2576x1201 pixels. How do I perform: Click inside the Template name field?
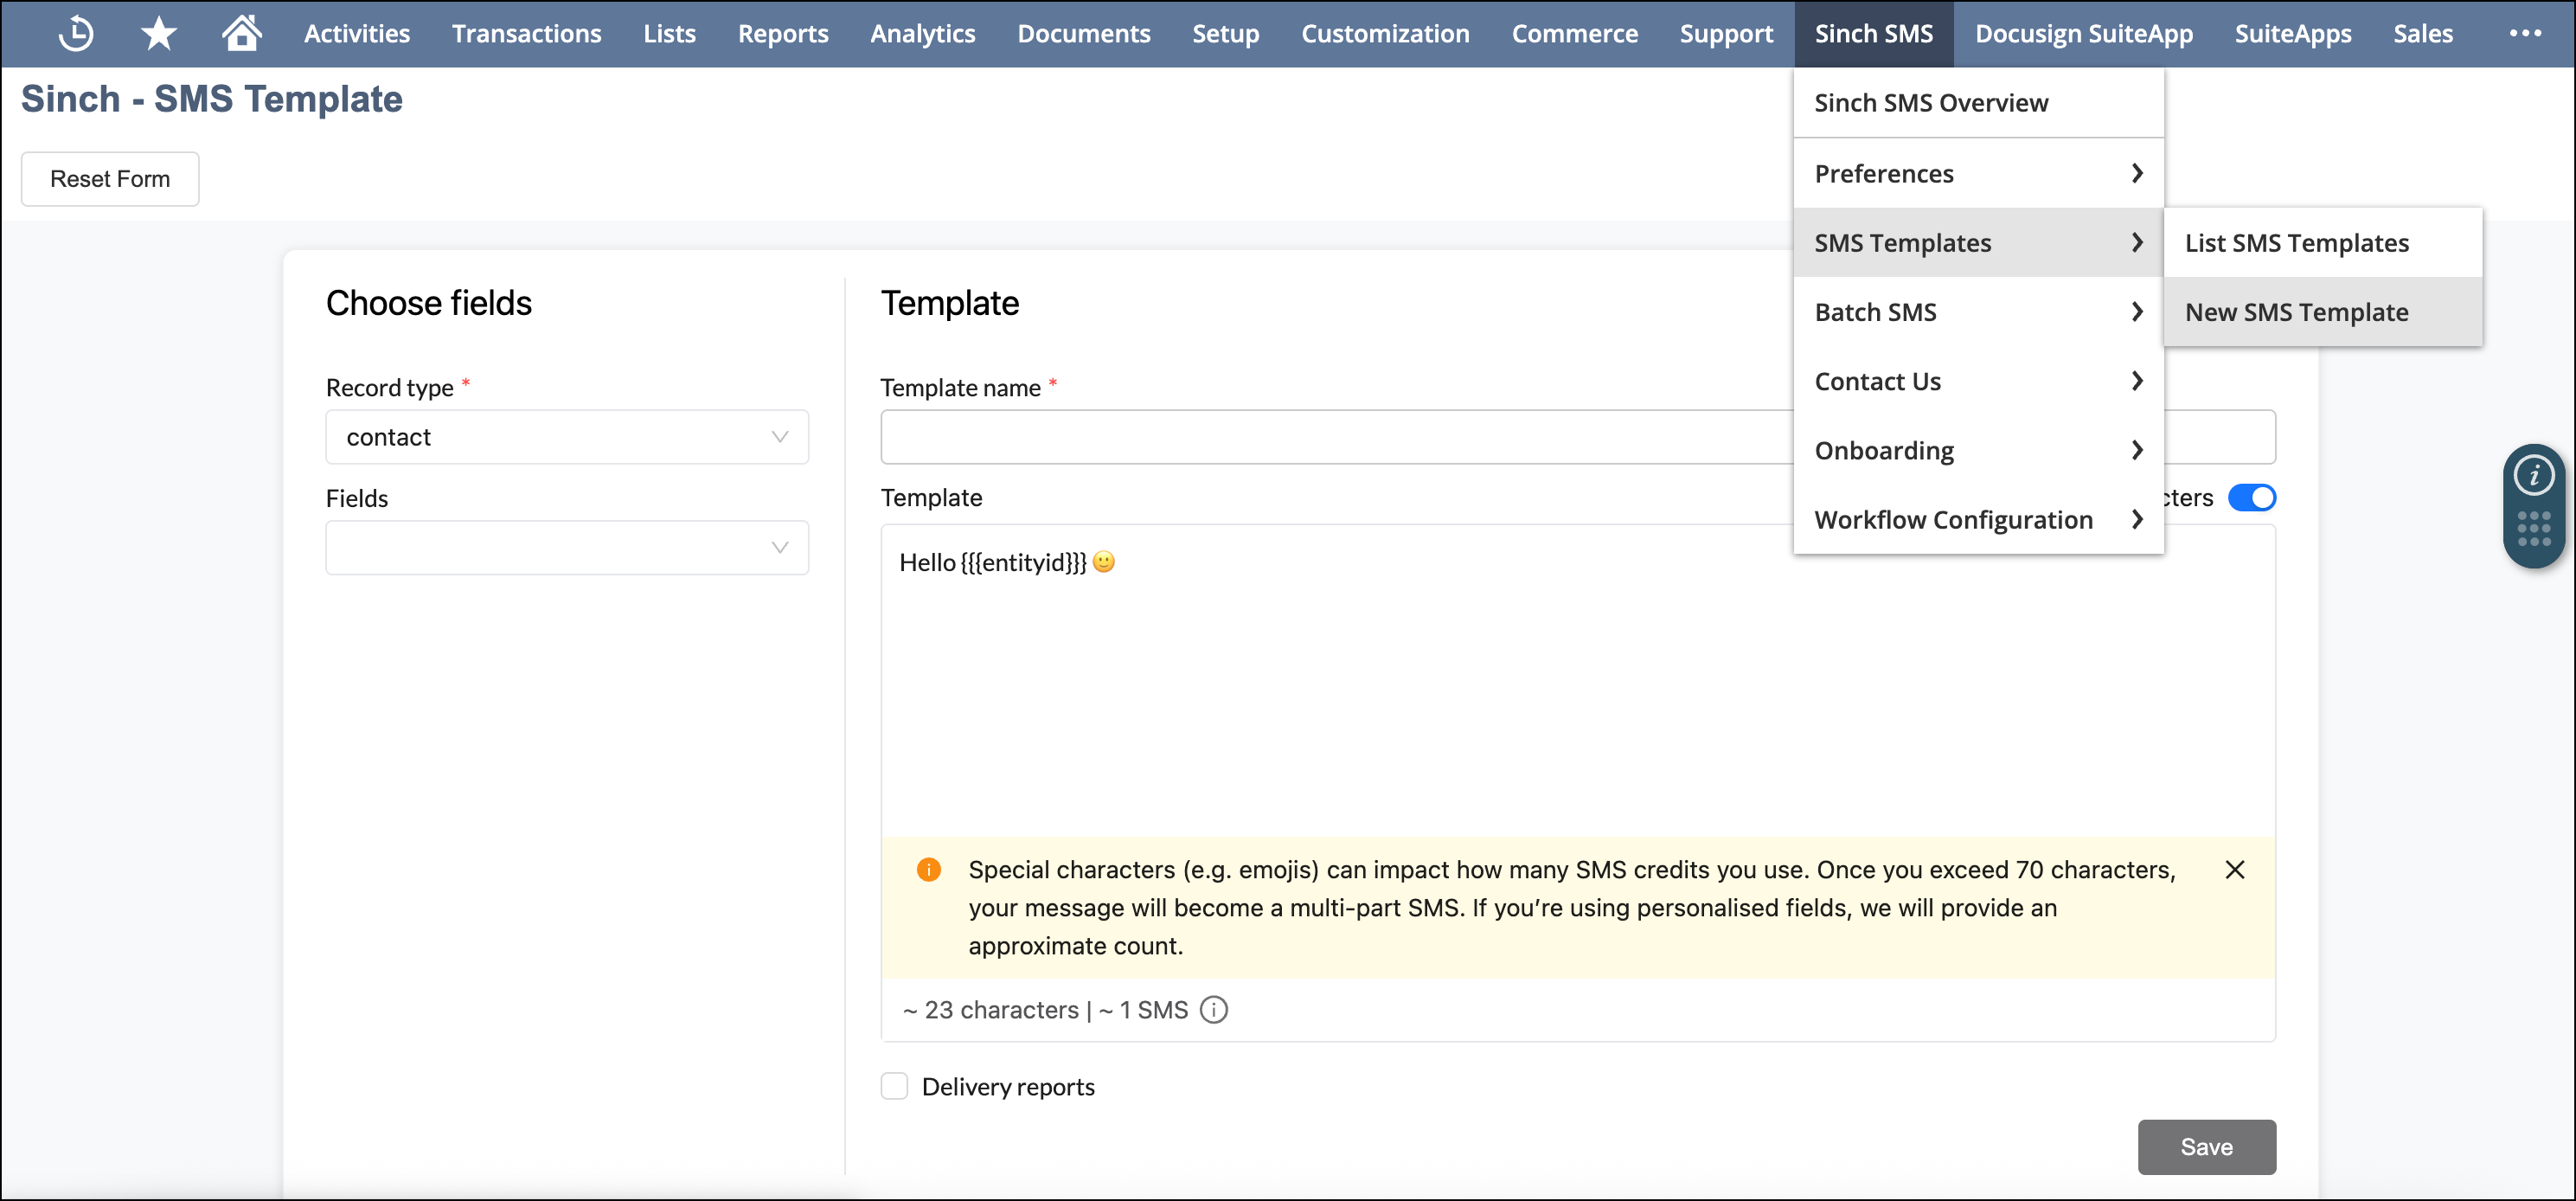coord(1300,437)
